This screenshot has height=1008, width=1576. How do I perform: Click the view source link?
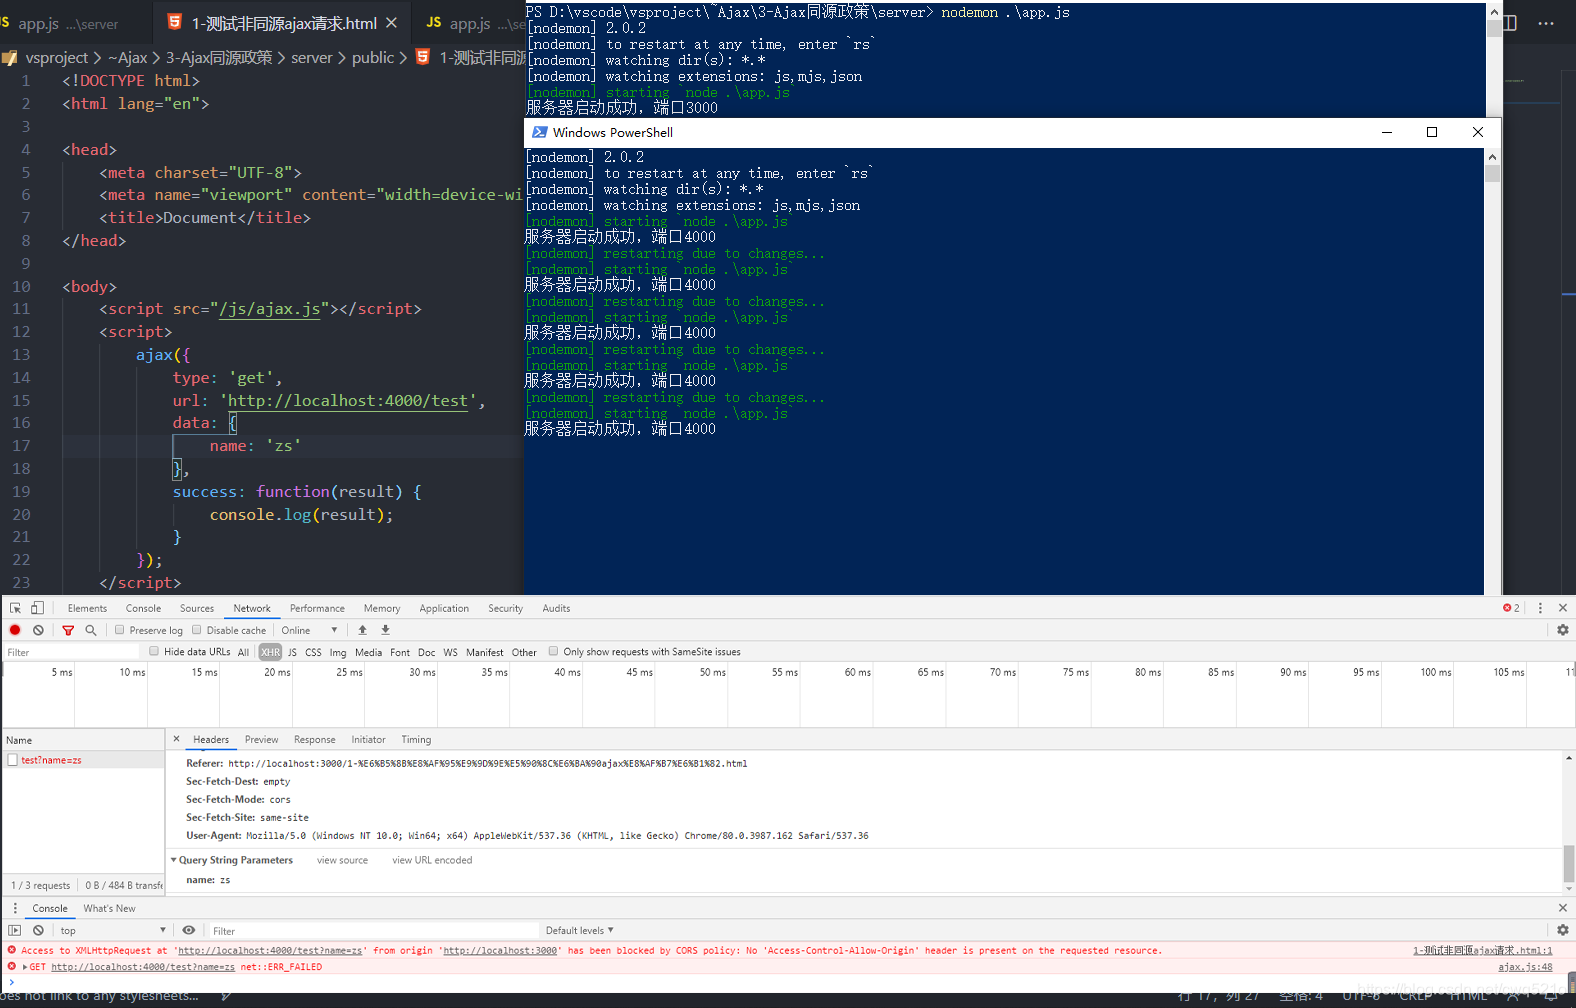[342, 860]
